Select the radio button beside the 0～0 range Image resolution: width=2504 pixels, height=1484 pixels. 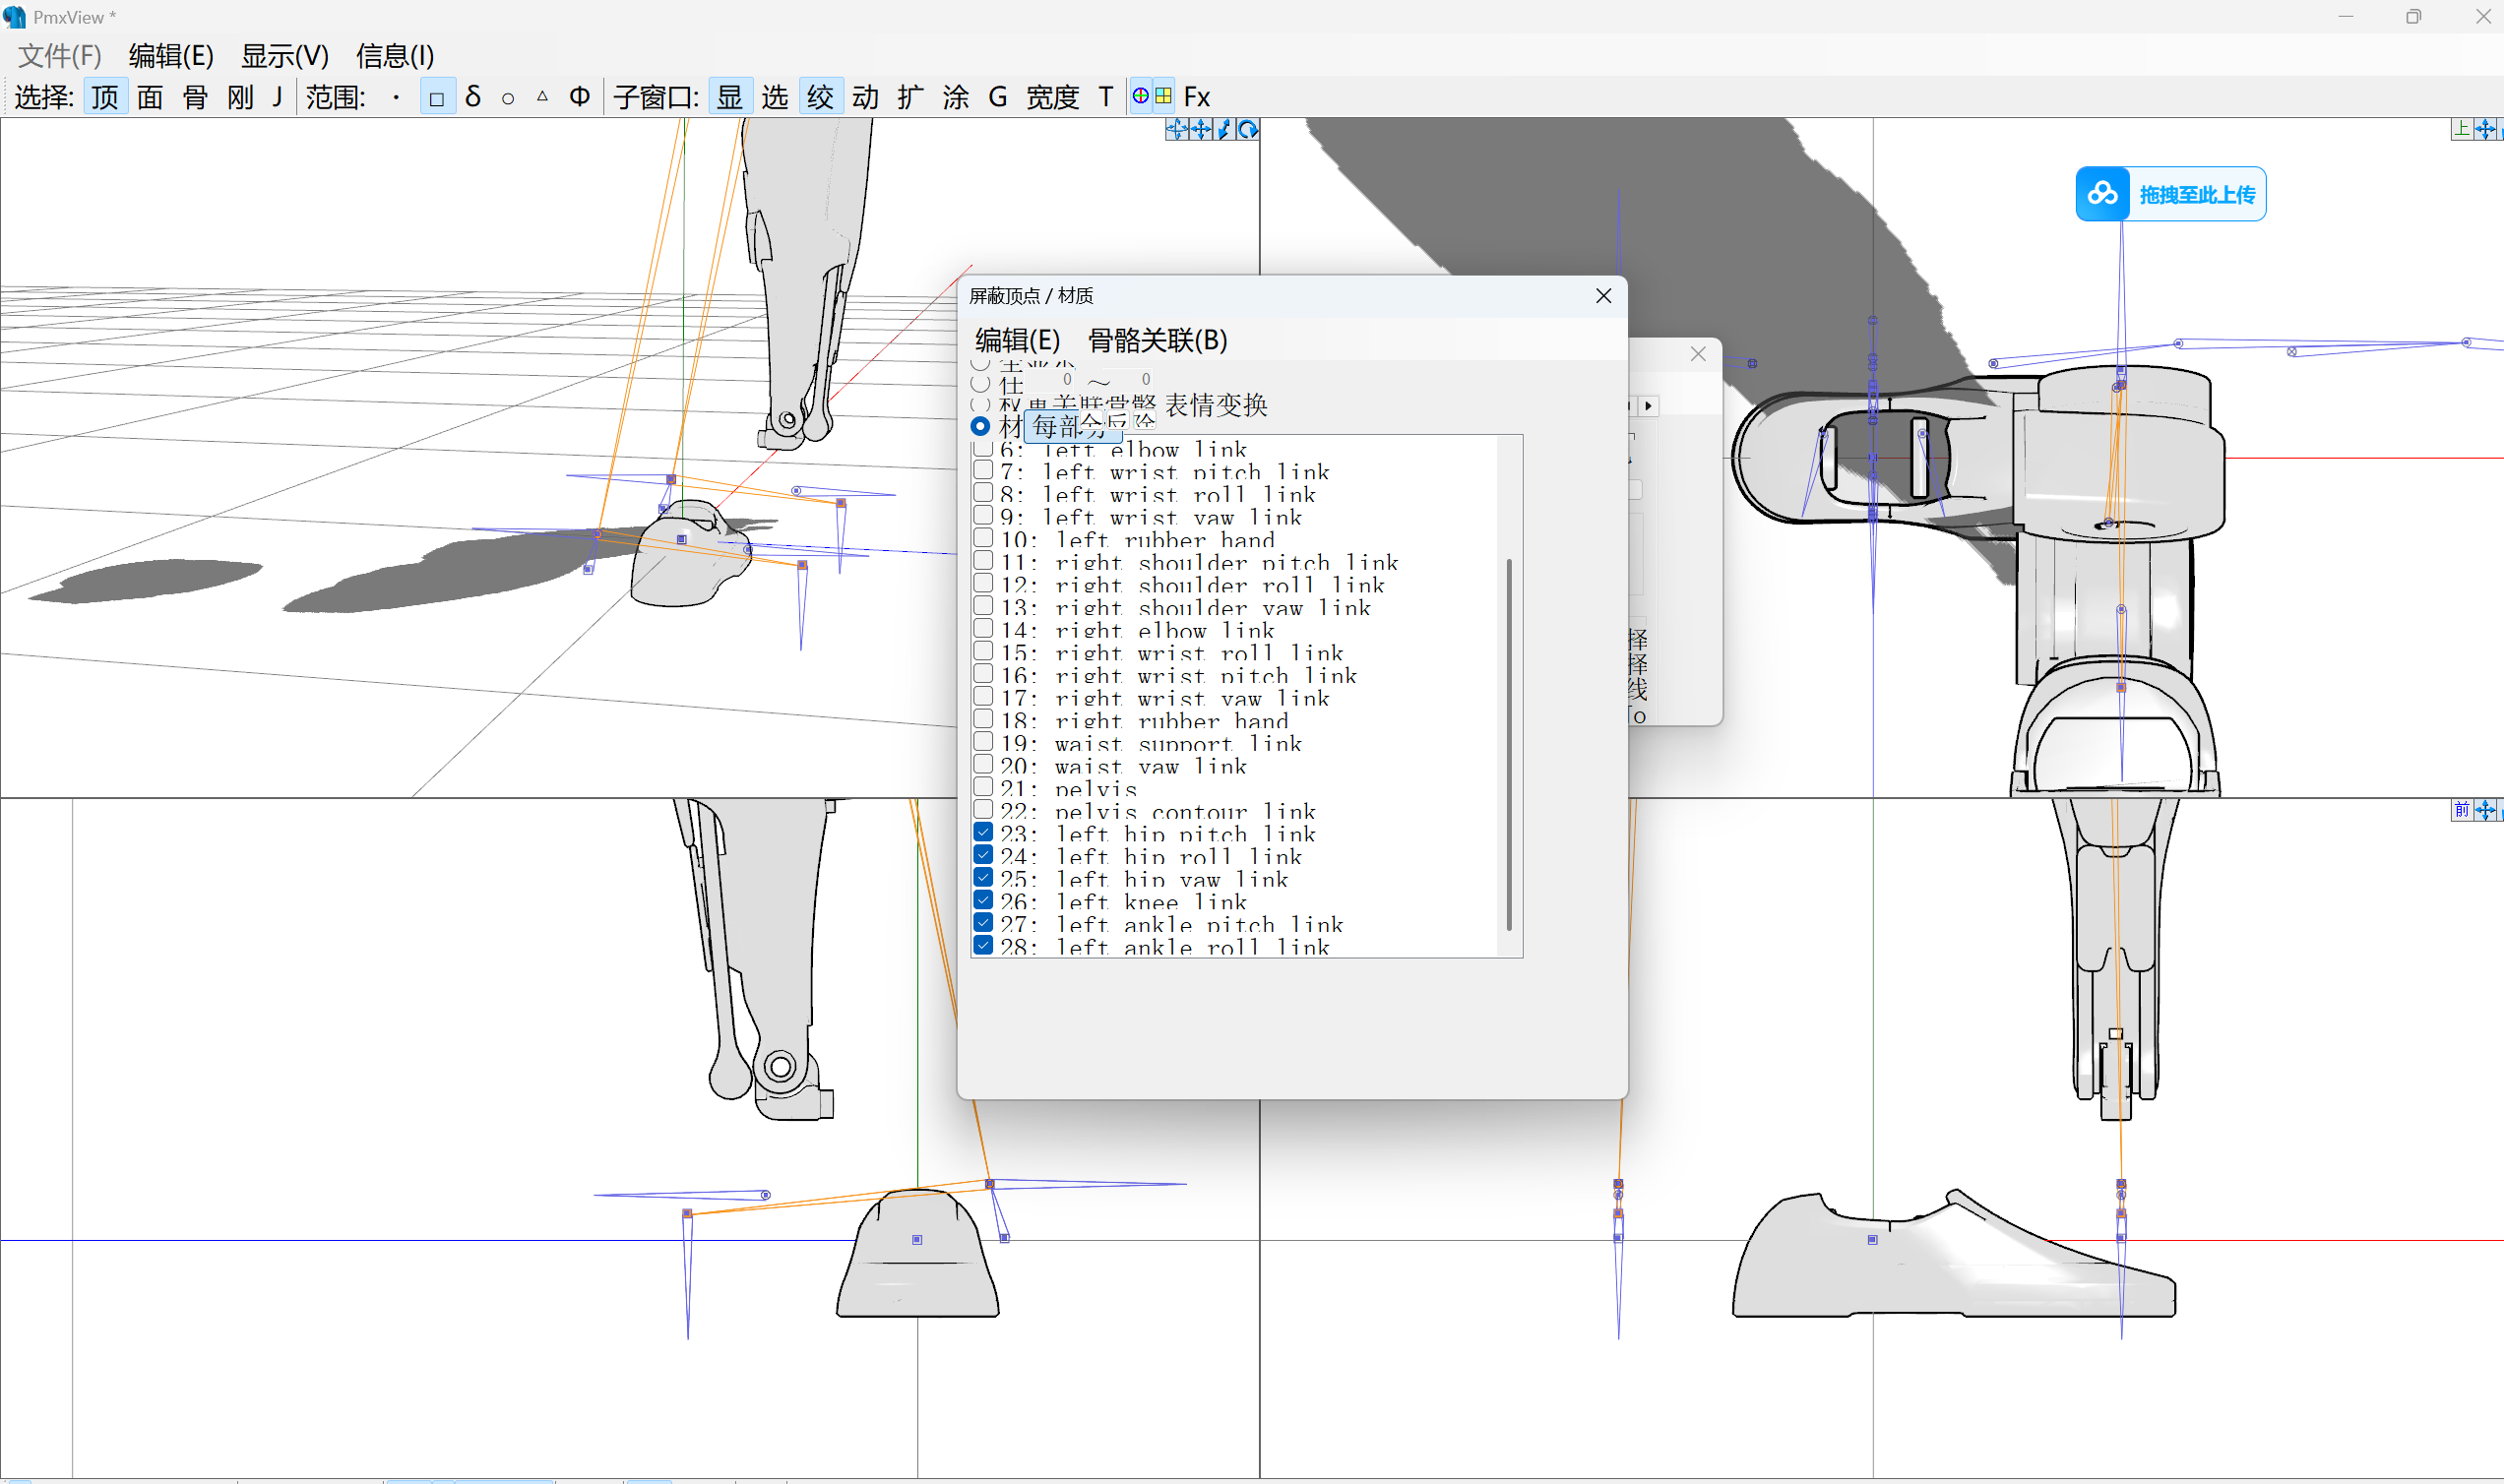[980, 383]
